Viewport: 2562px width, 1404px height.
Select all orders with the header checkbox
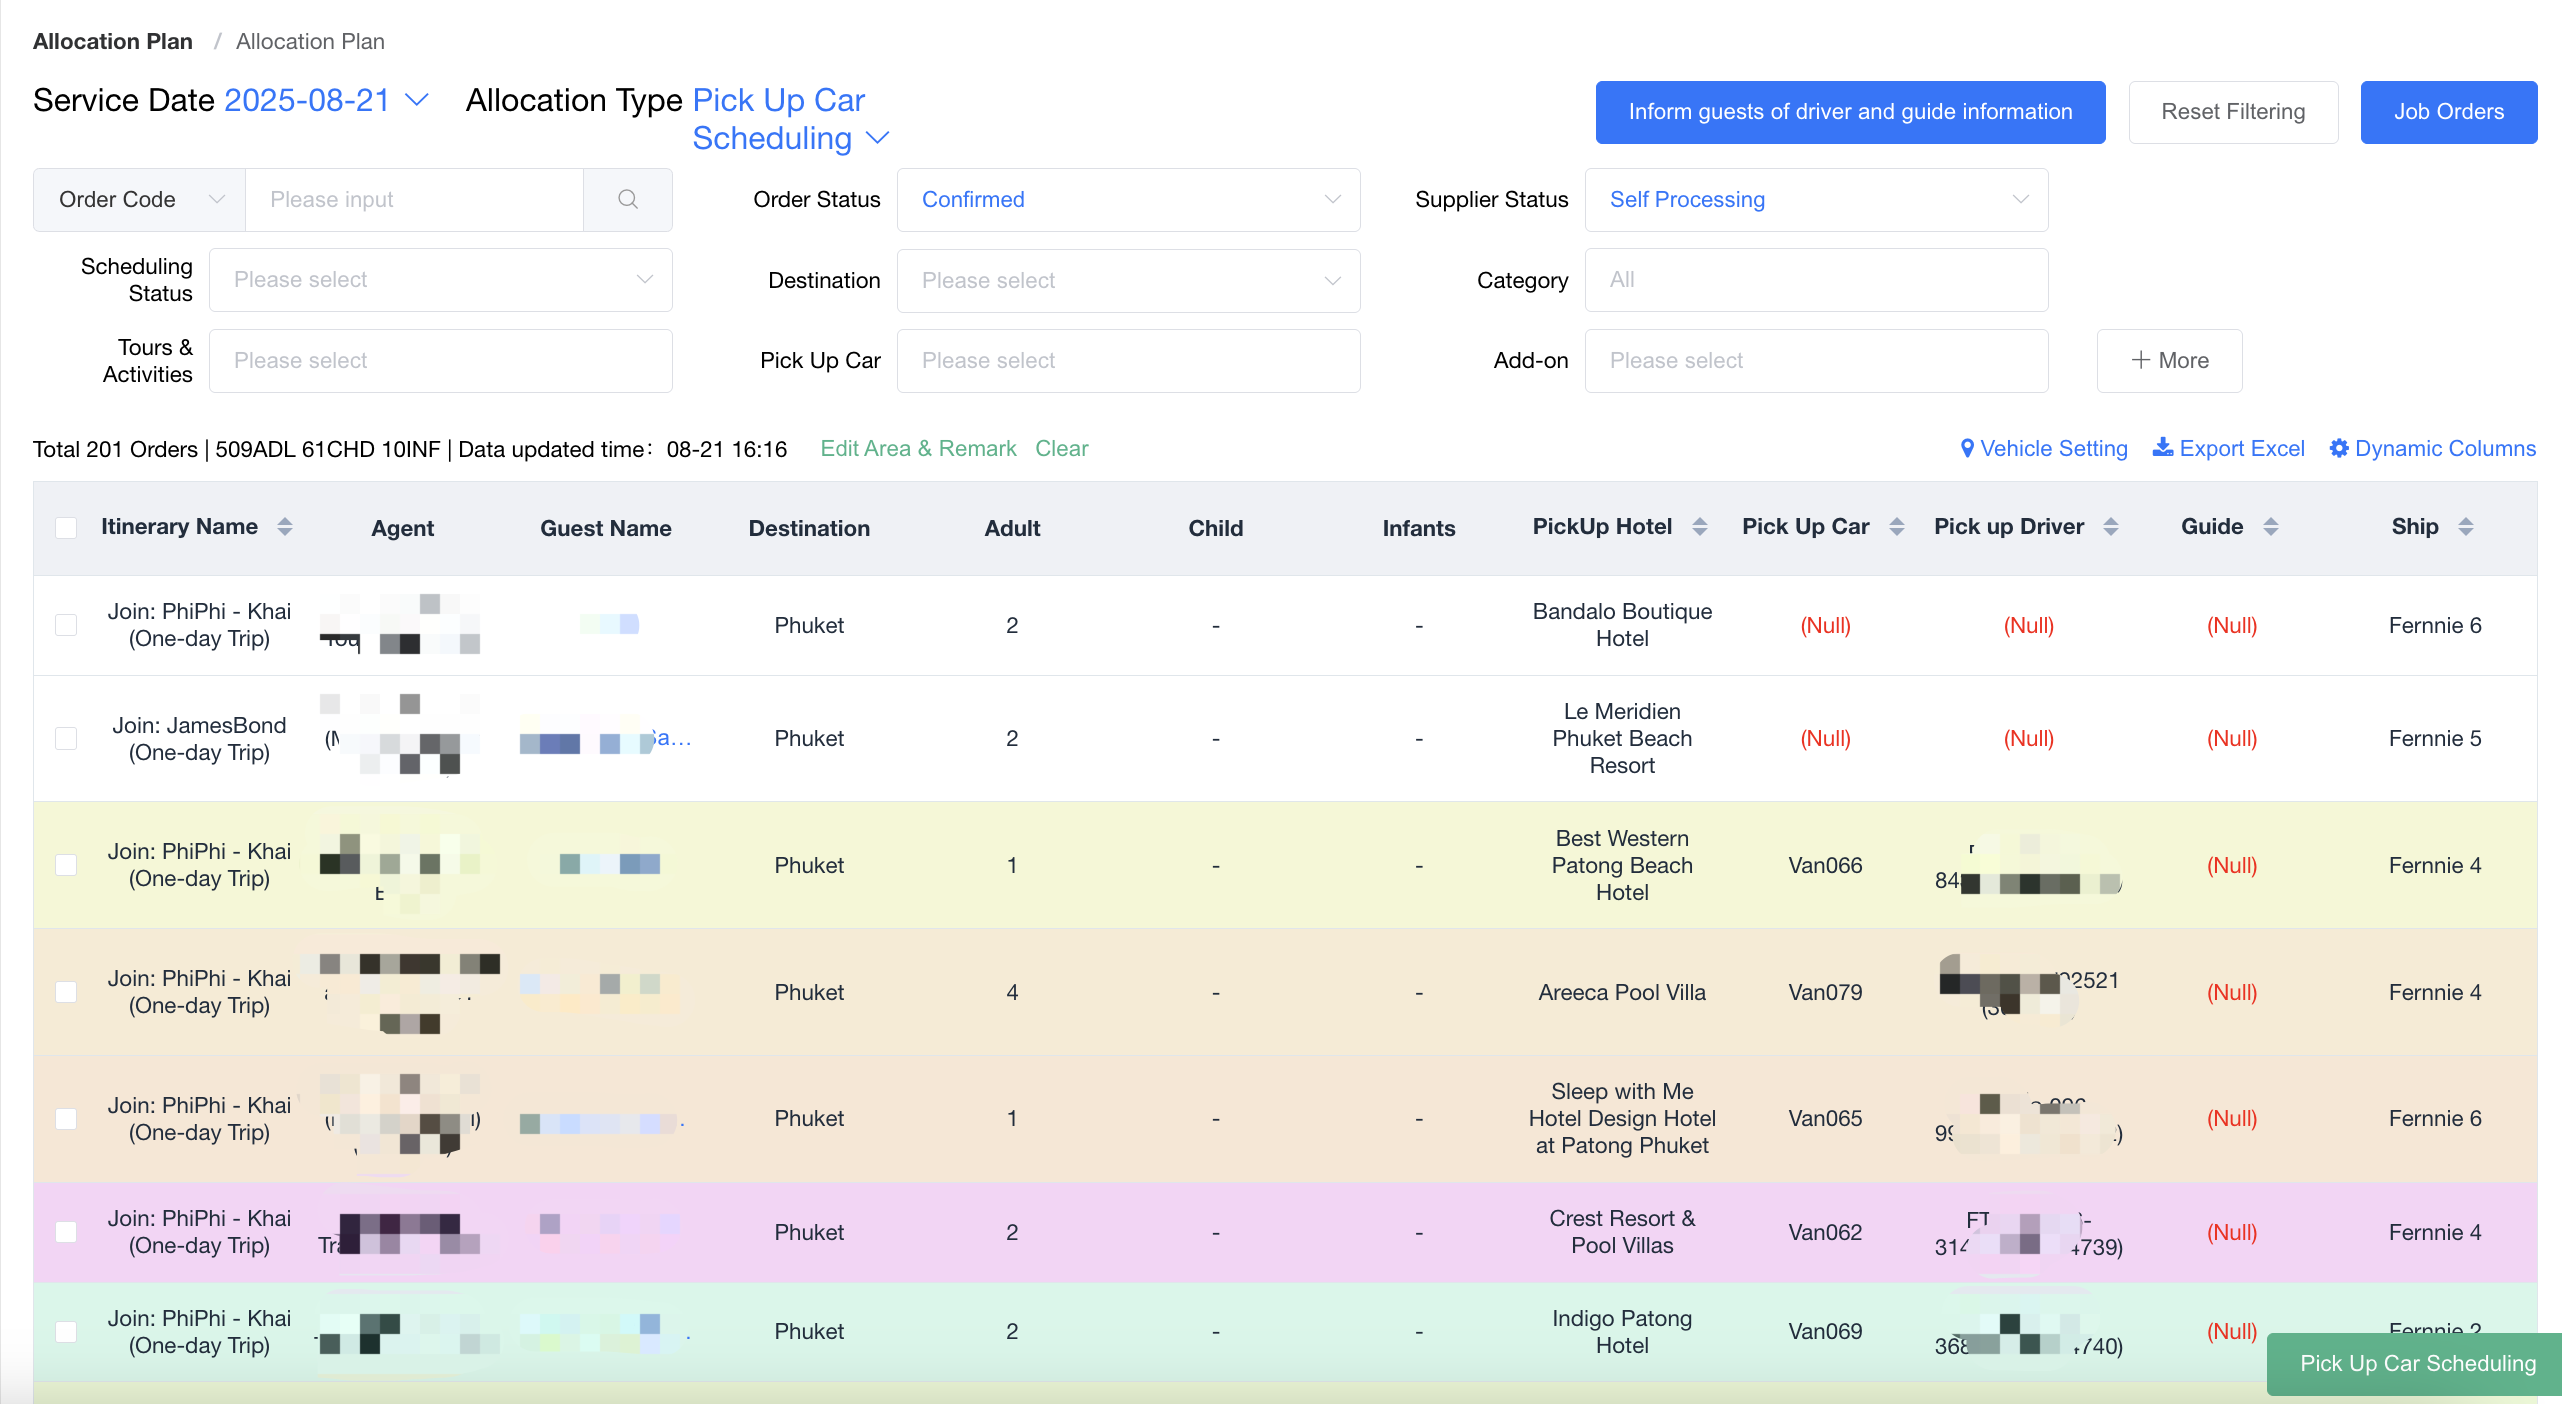pyautogui.click(x=66, y=527)
